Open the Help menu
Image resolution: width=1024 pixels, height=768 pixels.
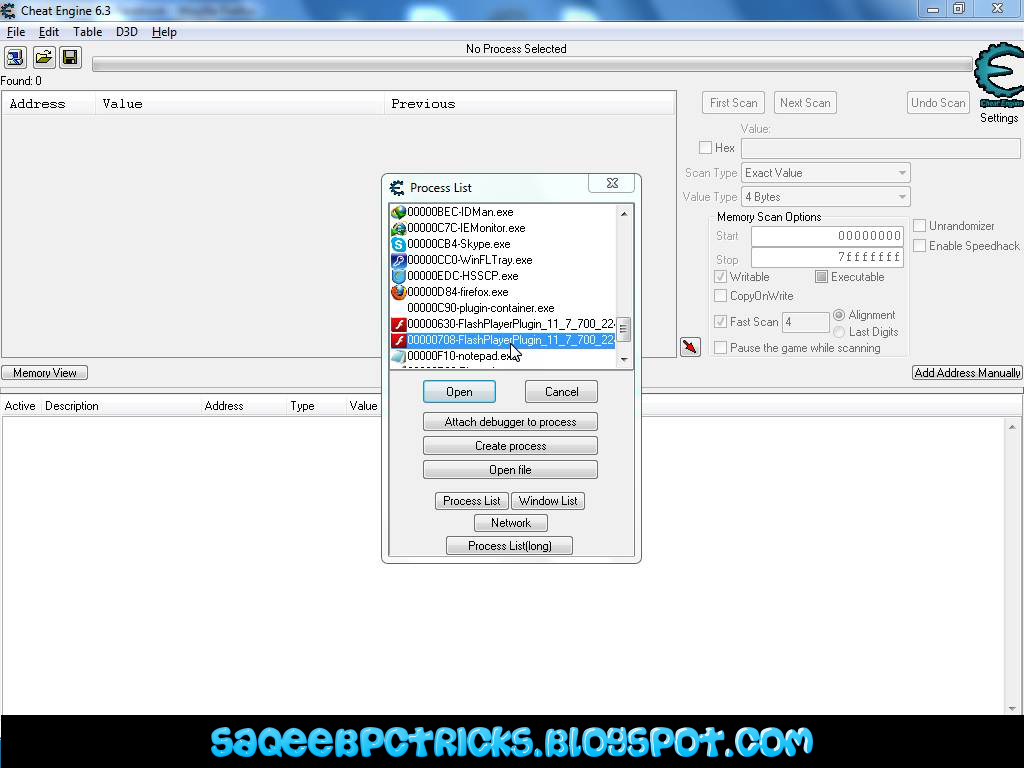164,32
